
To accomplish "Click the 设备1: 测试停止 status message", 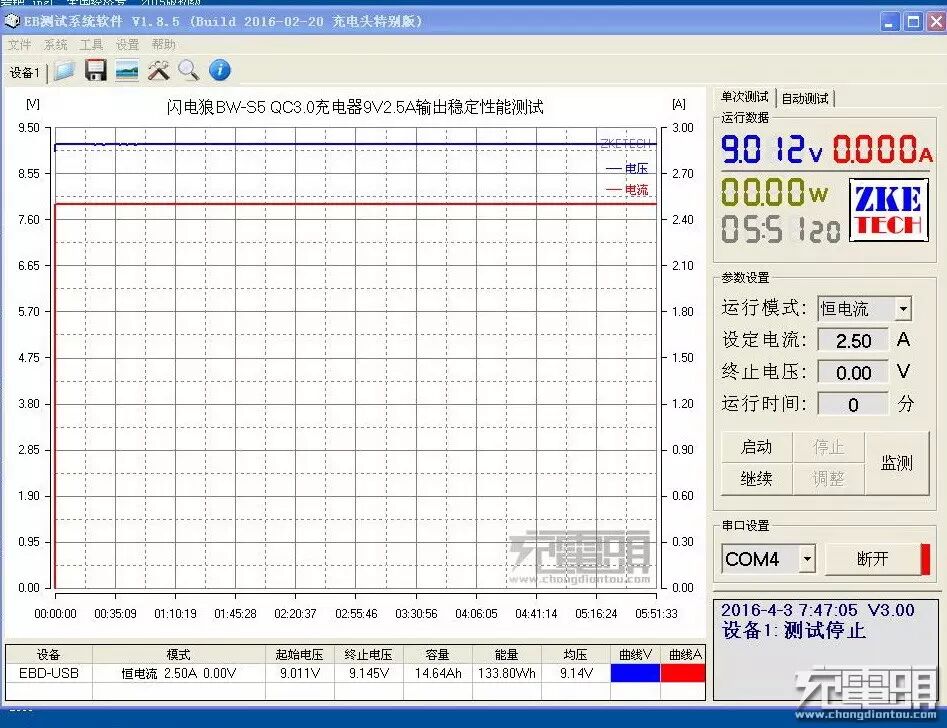I will point(794,631).
